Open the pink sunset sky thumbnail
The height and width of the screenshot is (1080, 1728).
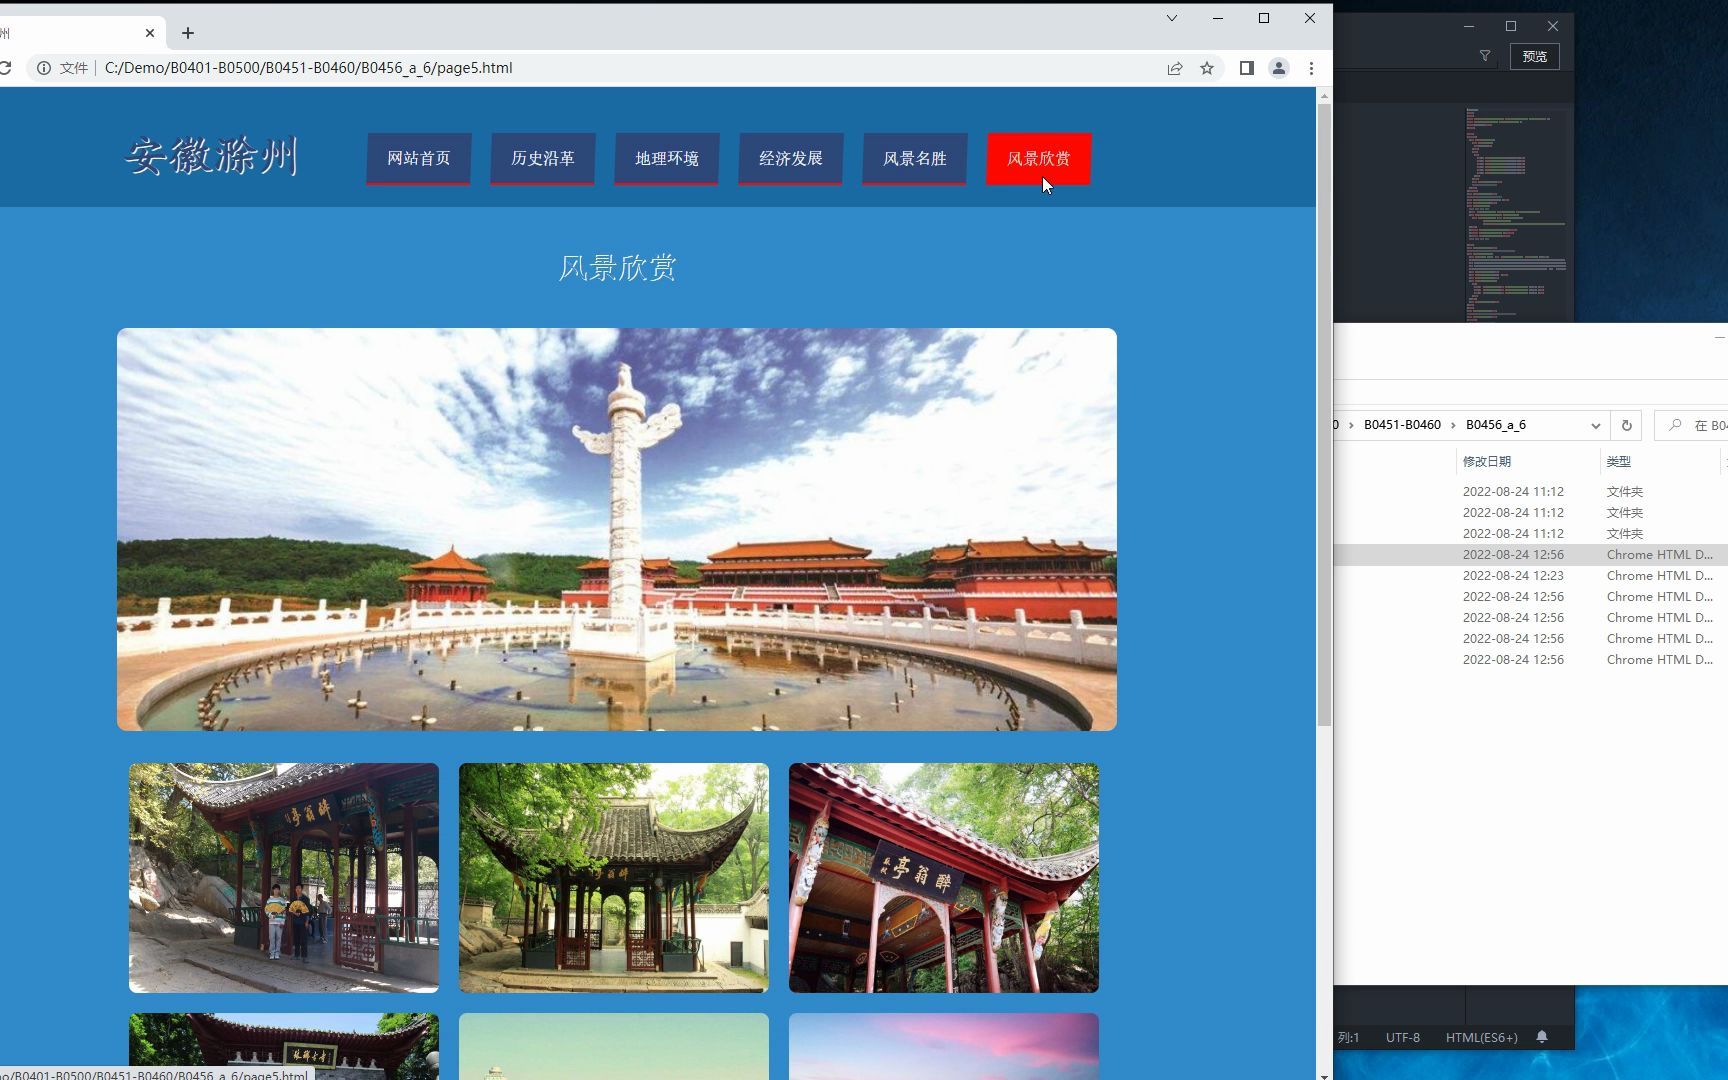[944, 1046]
